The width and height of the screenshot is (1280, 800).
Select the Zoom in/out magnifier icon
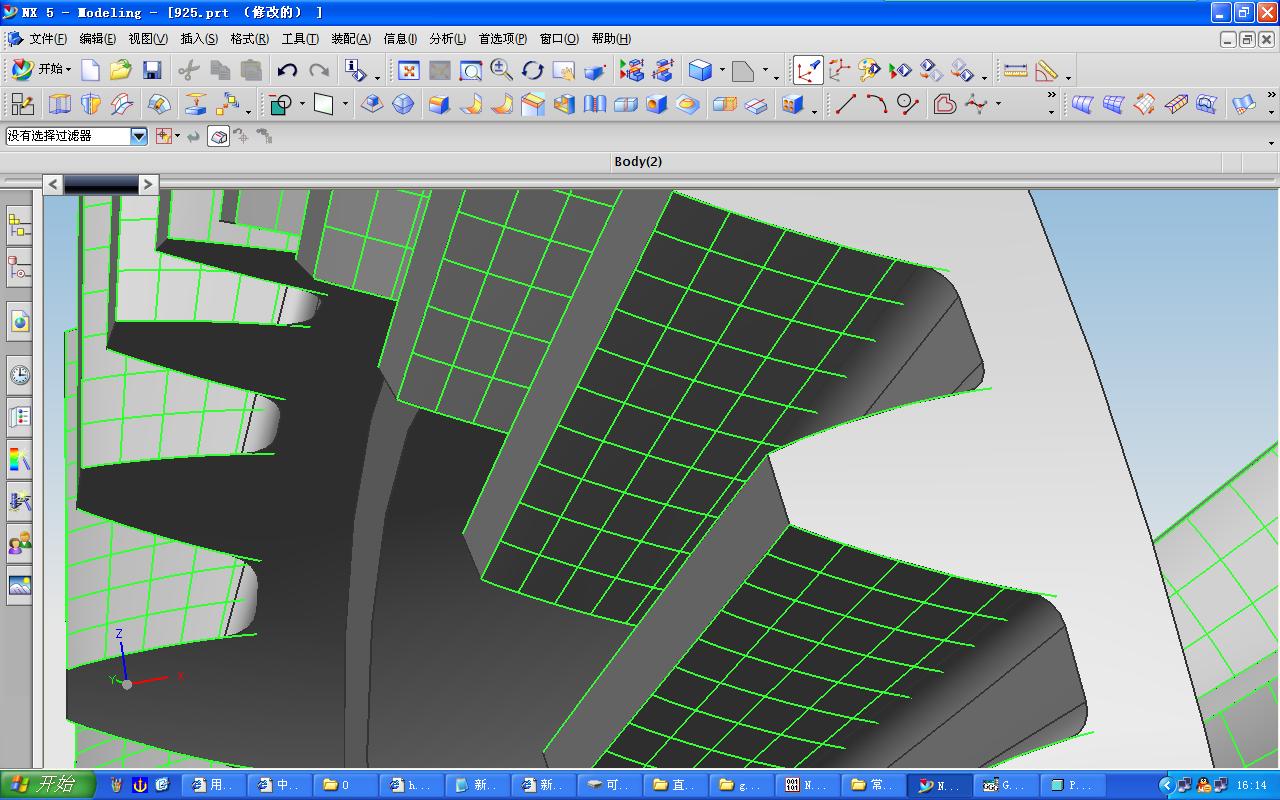click(x=501, y=70)
